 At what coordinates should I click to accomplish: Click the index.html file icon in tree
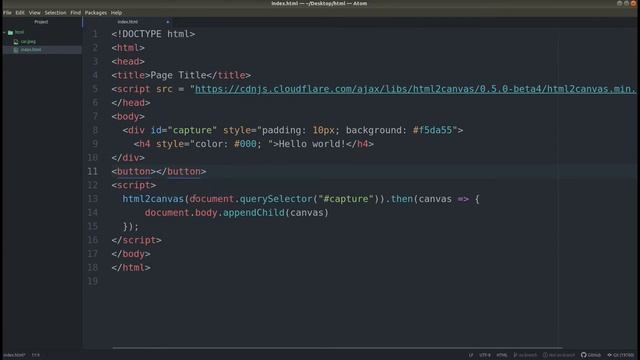point(16,50)
